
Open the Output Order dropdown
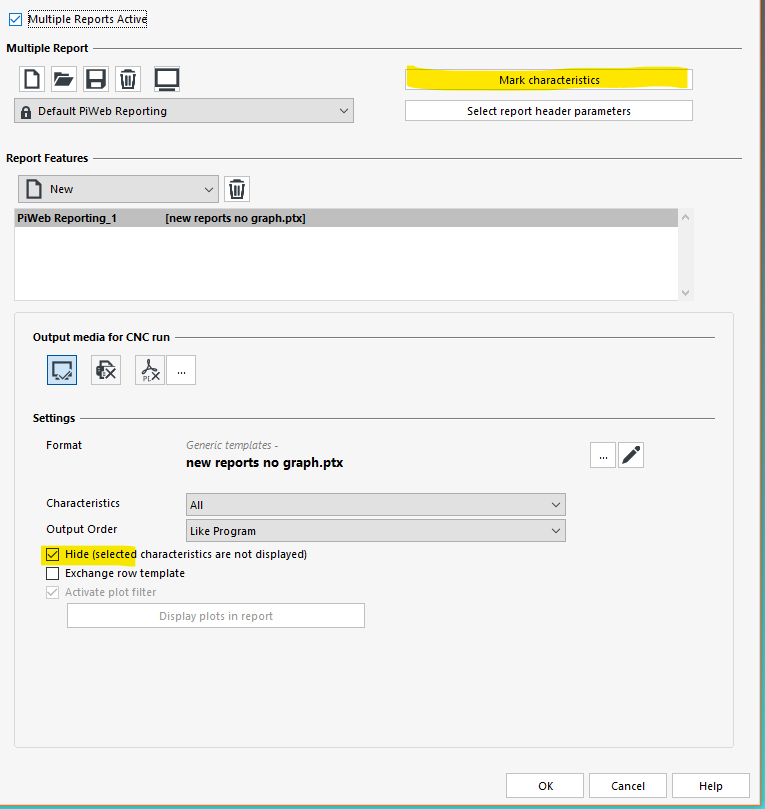point(375,530)
